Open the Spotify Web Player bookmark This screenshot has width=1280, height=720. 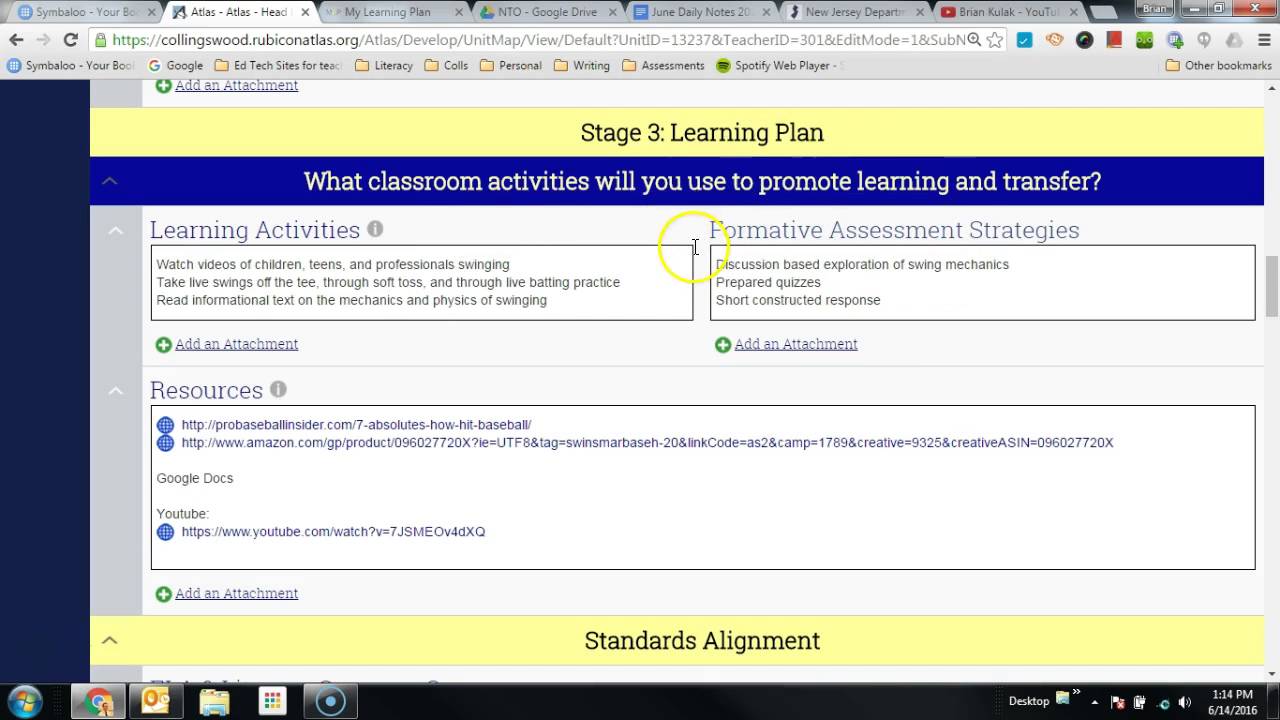point(780,65)
